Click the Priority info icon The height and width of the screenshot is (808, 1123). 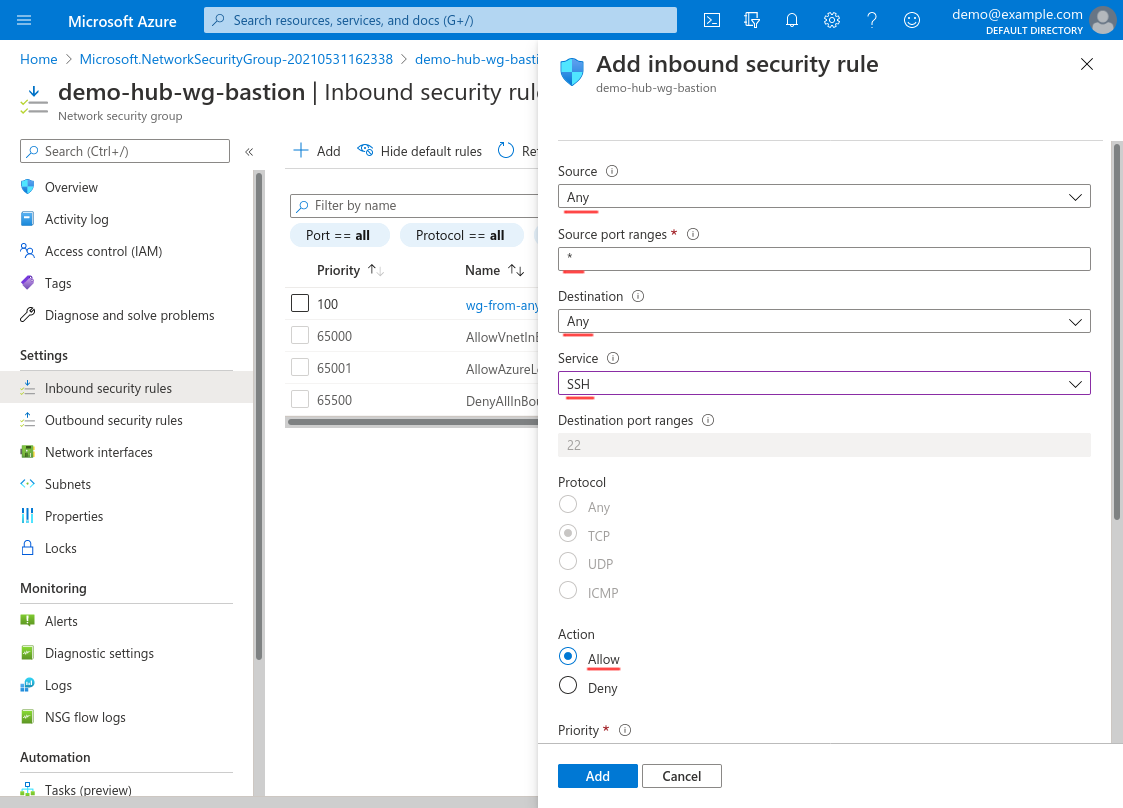(x=625, y=730)
